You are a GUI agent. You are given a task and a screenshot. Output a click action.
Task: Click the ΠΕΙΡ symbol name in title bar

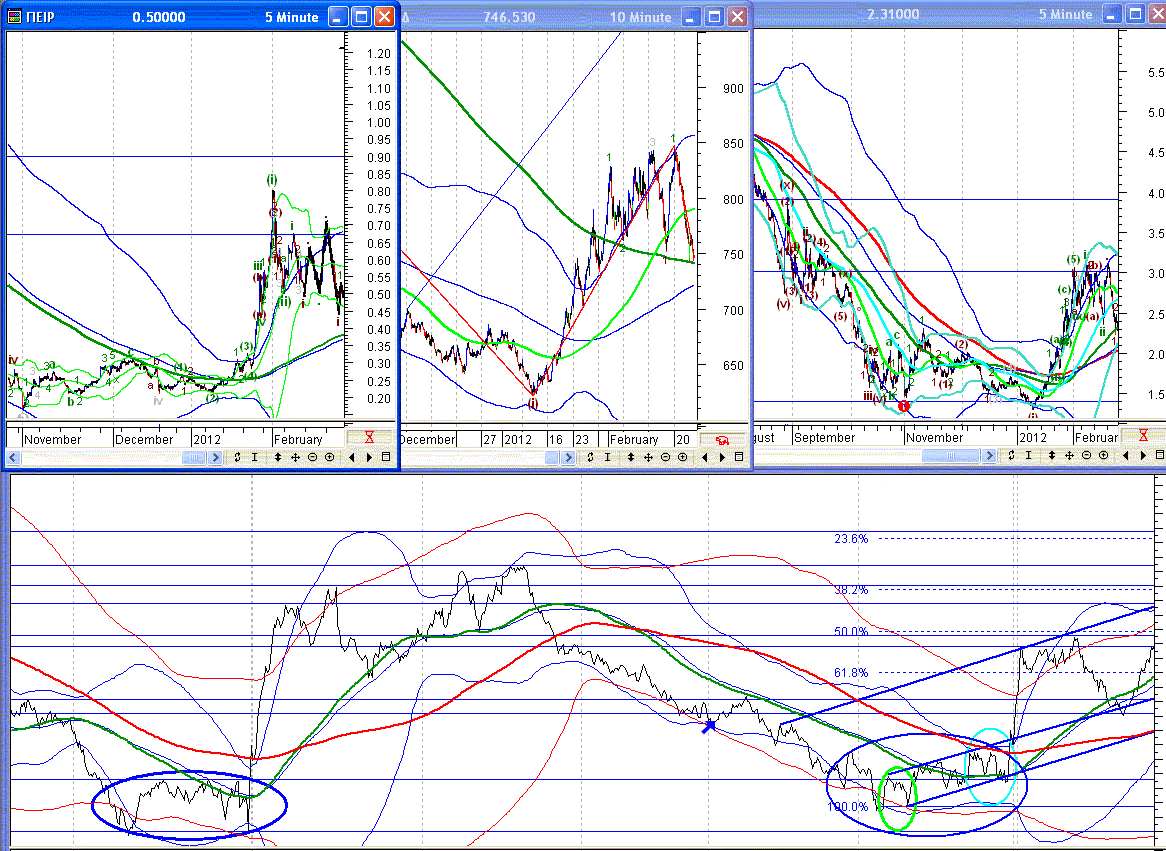tap(41, 16)
